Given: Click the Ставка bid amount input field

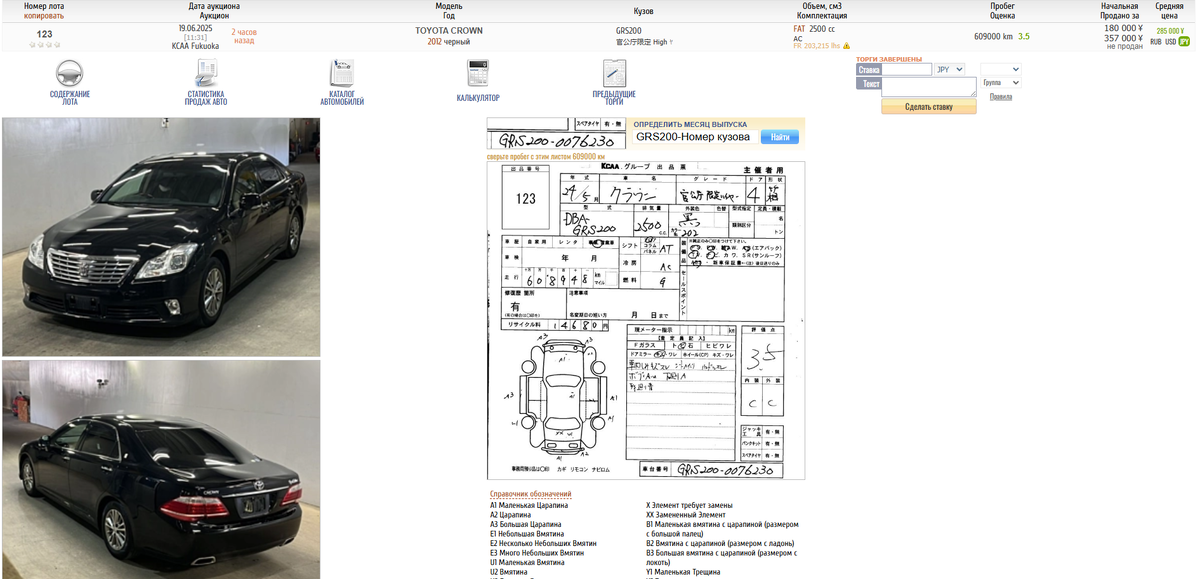Looking at the screenshot, I should coord(907,70).
